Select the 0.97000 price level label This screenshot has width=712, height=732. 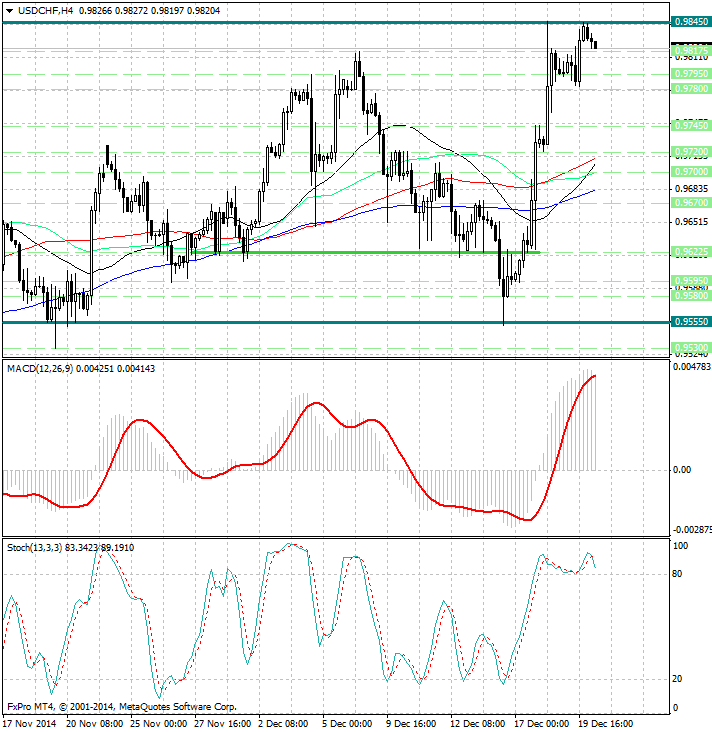click(x=691, y=172)
